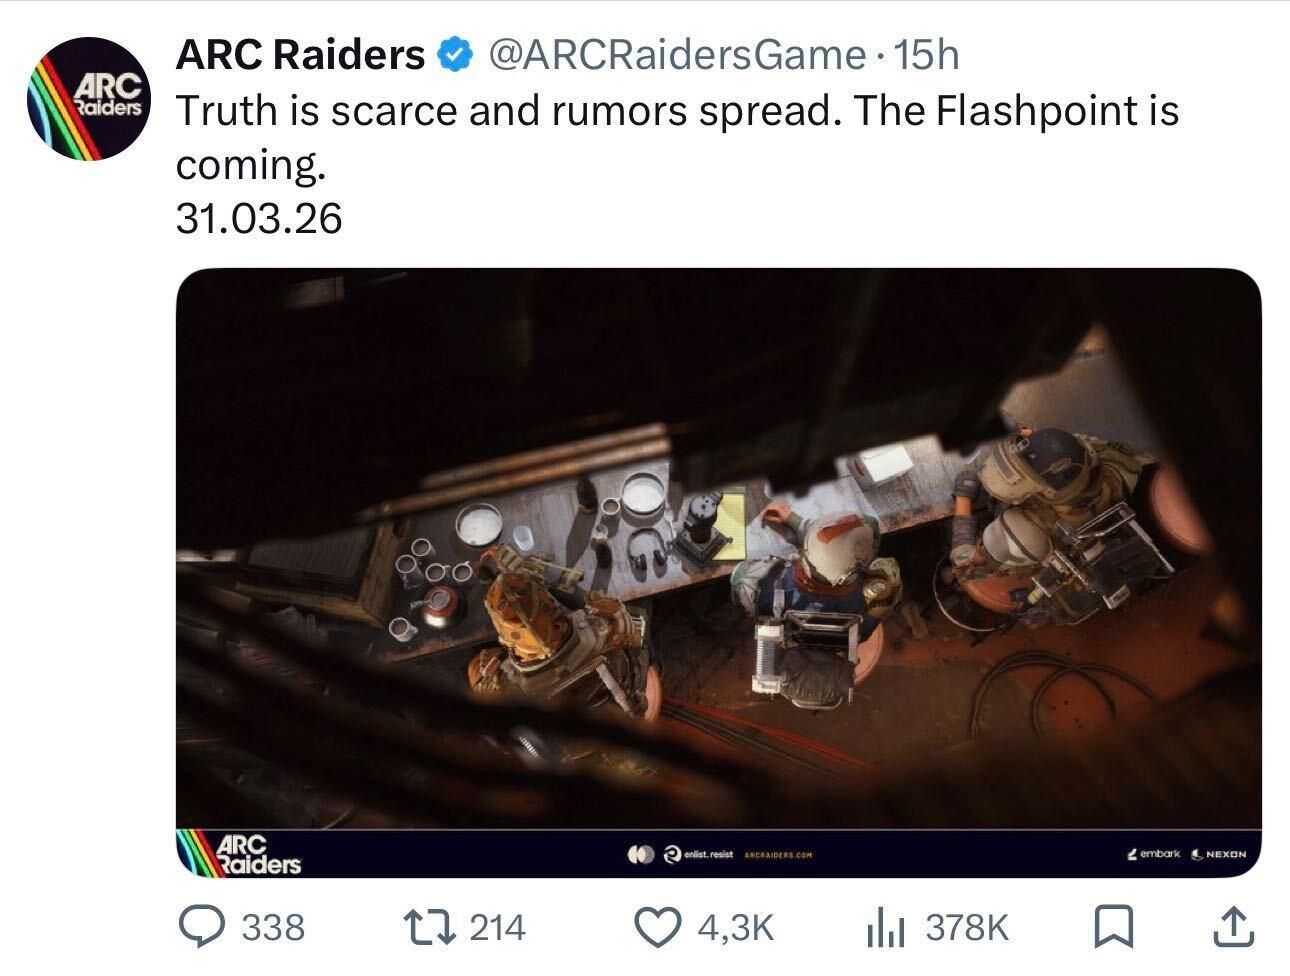
Task: Click the NEXON logo in image footer
Action: click(1218, 855)
